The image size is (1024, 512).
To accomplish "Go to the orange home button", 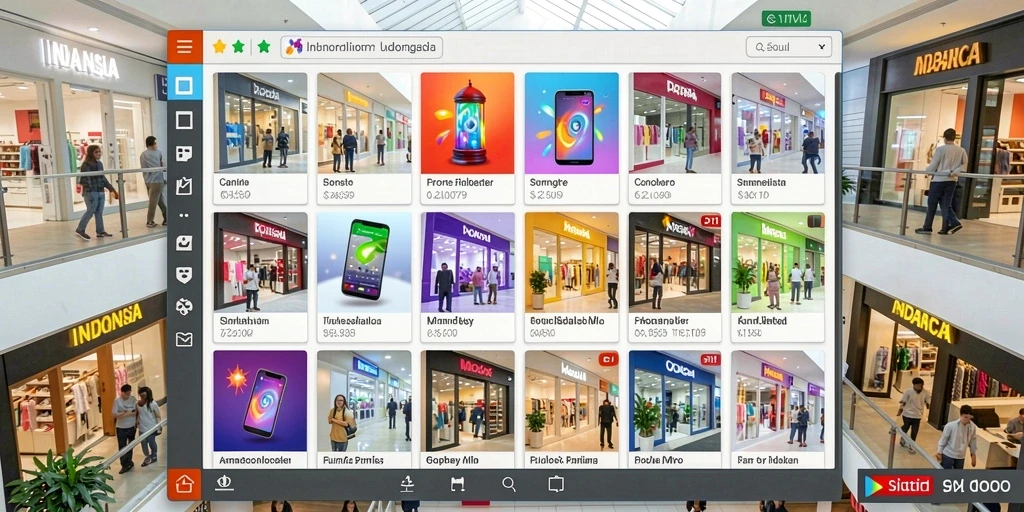I will [x=185, y=485].
